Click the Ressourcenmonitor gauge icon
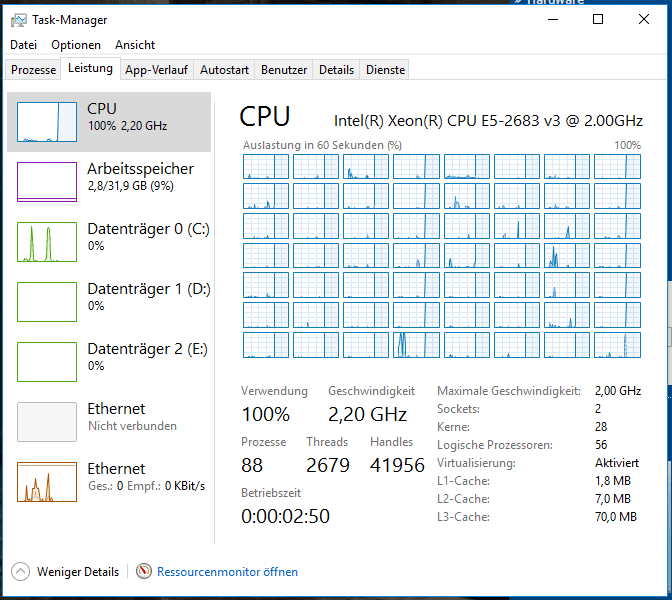The image size is (672, 600). coord(144,571)
